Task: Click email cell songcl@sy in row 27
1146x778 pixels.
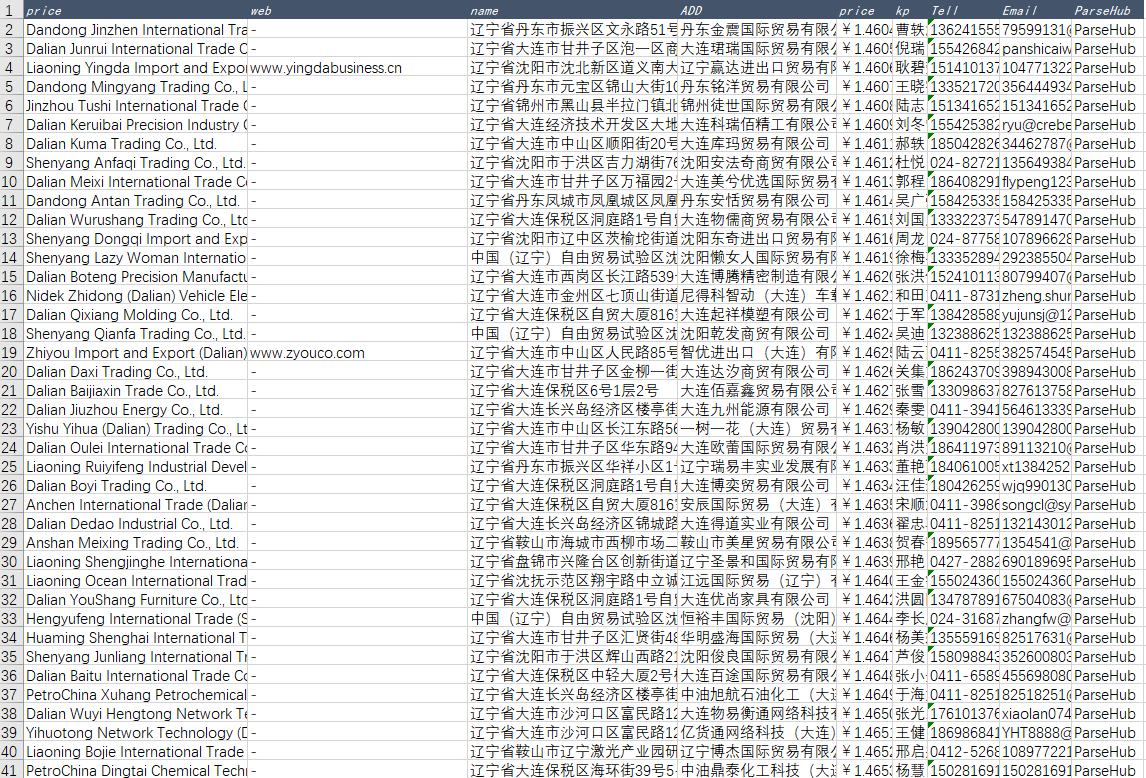Action: click(1036, 505)
